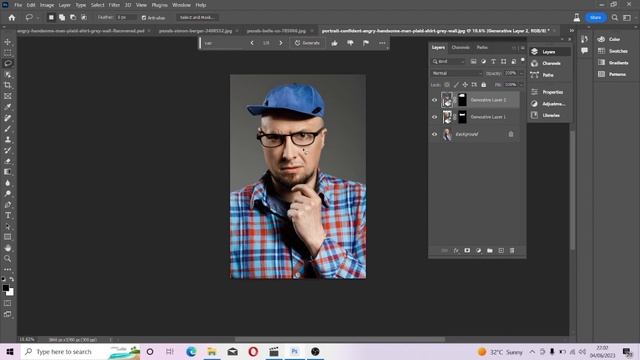Select the Horizontal Type tool
The image size is (640, 360).
(x=8, y=215)
